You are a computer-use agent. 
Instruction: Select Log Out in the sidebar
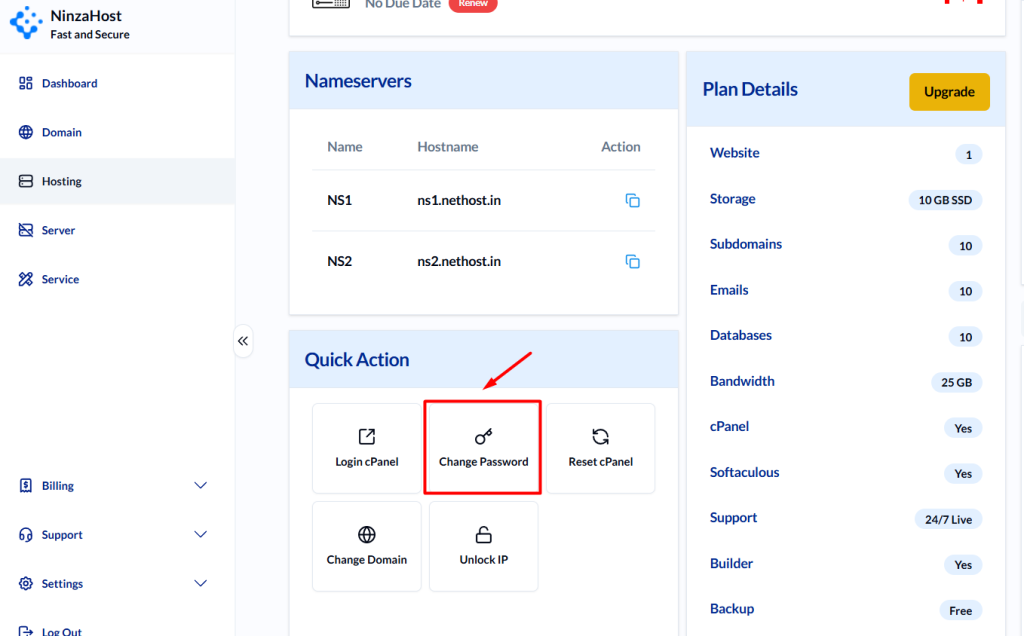[x=61, y=631]
